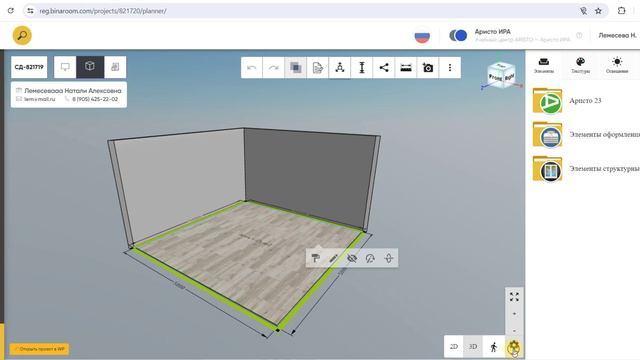The height and width of the screenshot is (360, 640).
Task: Open the Текстуры palette tab
Action: click(x=580, y=65)
